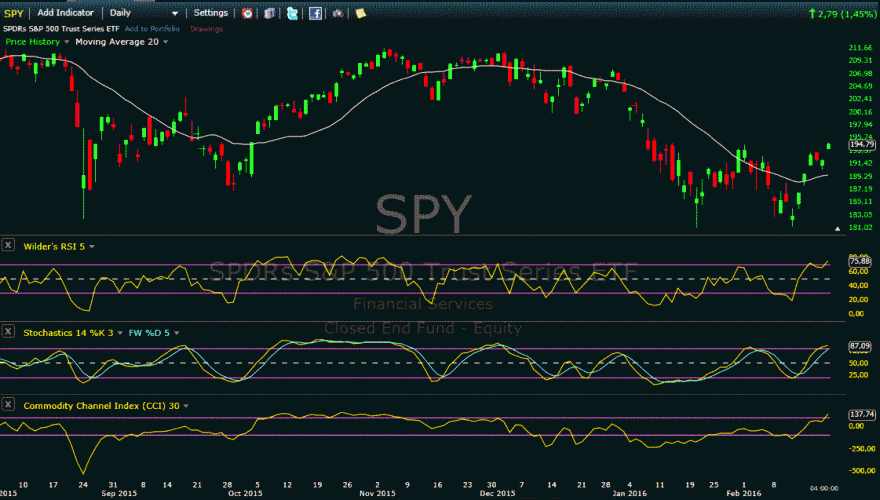Image resolution: width=880 pixels, height=500 pixels.
Task: Expand Commodity Channel Index (CCI) 30 arrow
Action: [186, 406]
